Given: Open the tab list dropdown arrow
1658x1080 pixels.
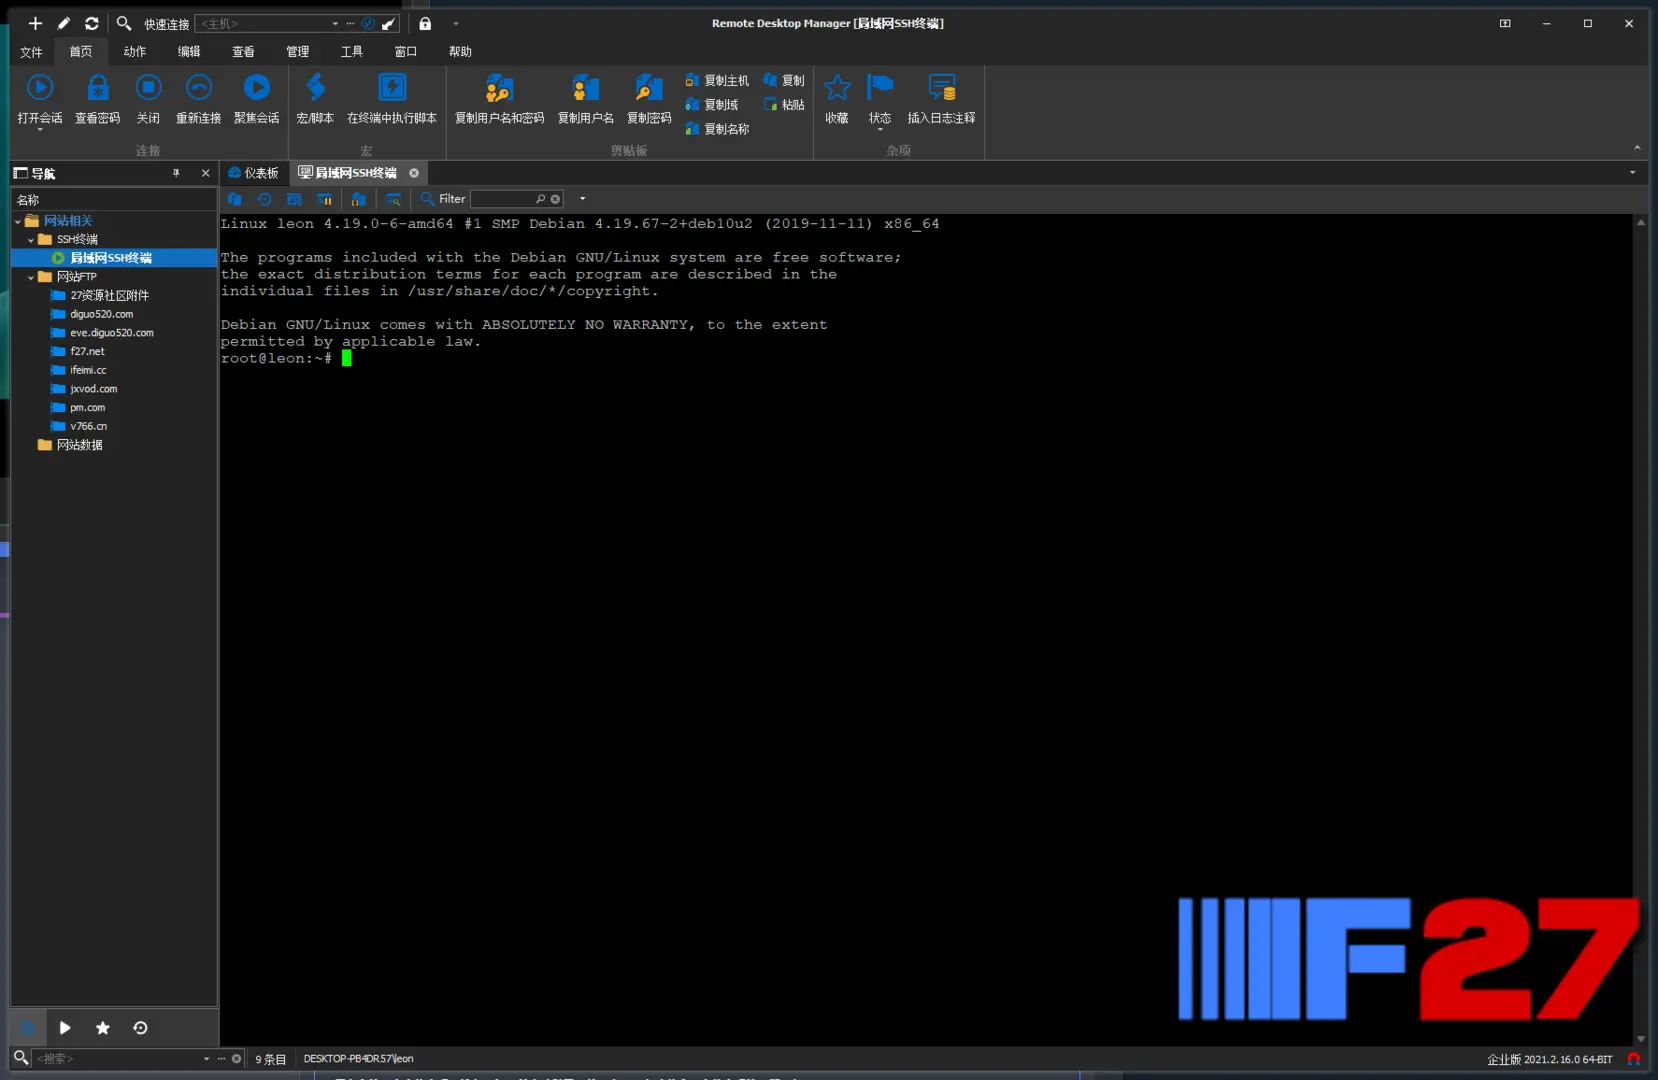Looking at the screenshot, I should 1633,173.
